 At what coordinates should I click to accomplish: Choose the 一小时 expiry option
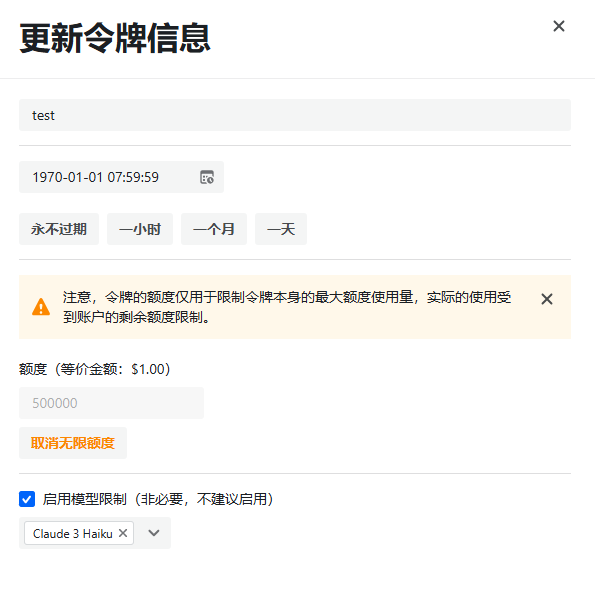(x=140, y=229)
